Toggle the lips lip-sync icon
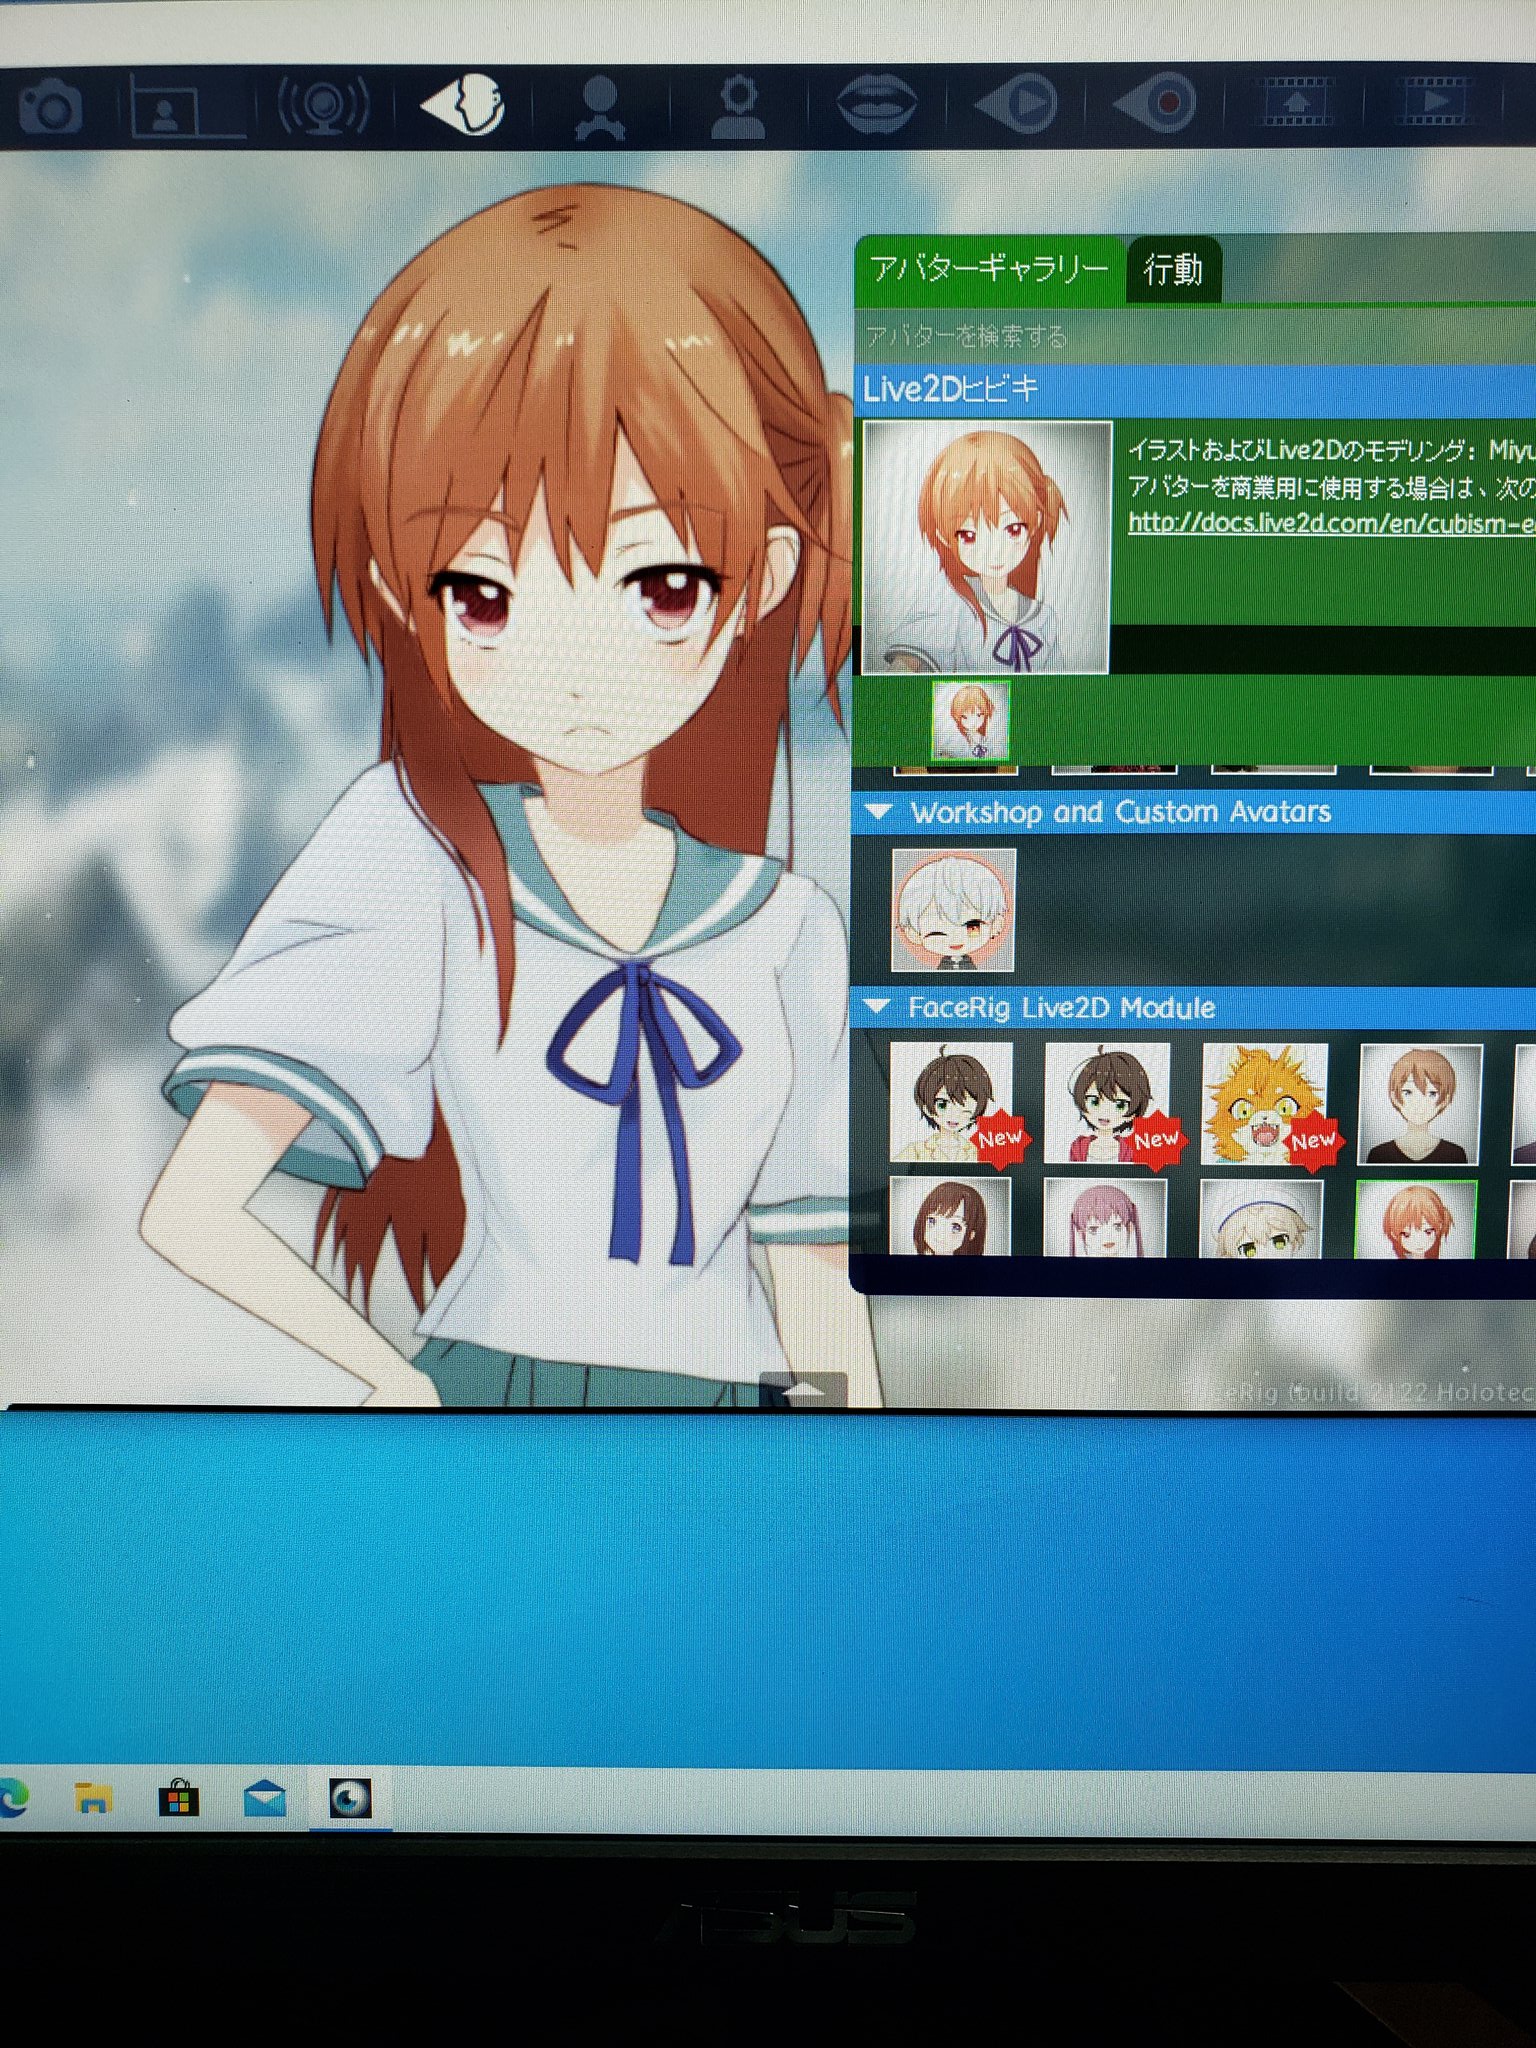Screen dimensions: 1536x2048 877,103
